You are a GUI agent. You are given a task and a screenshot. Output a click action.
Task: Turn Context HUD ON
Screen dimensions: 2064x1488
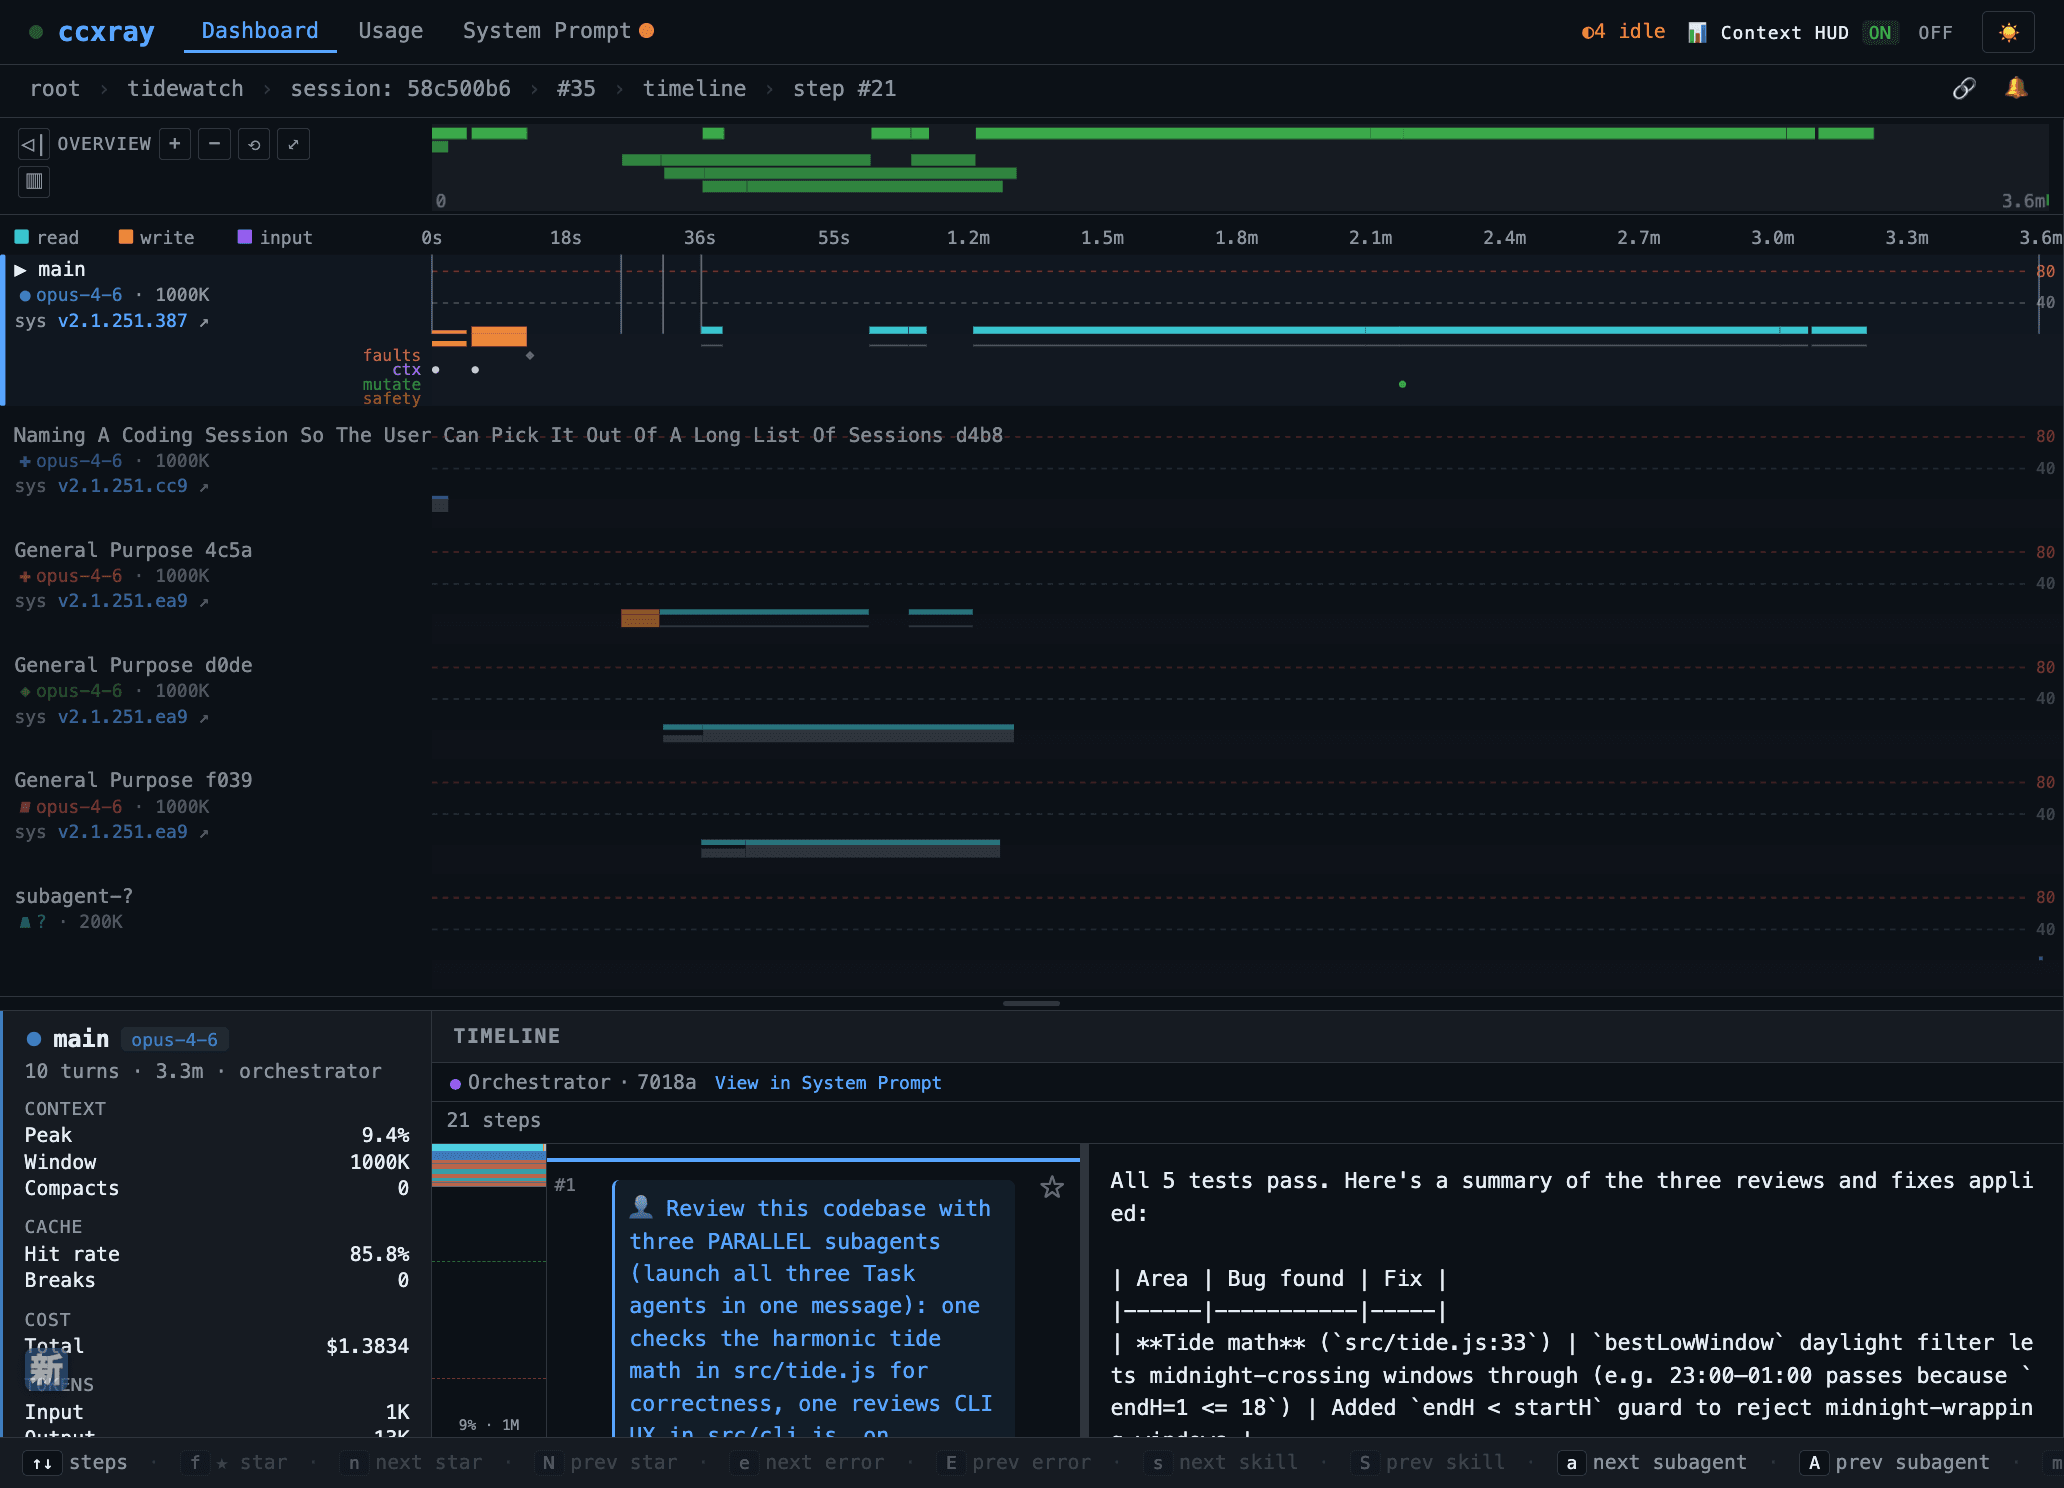(x=1880, y=33)
